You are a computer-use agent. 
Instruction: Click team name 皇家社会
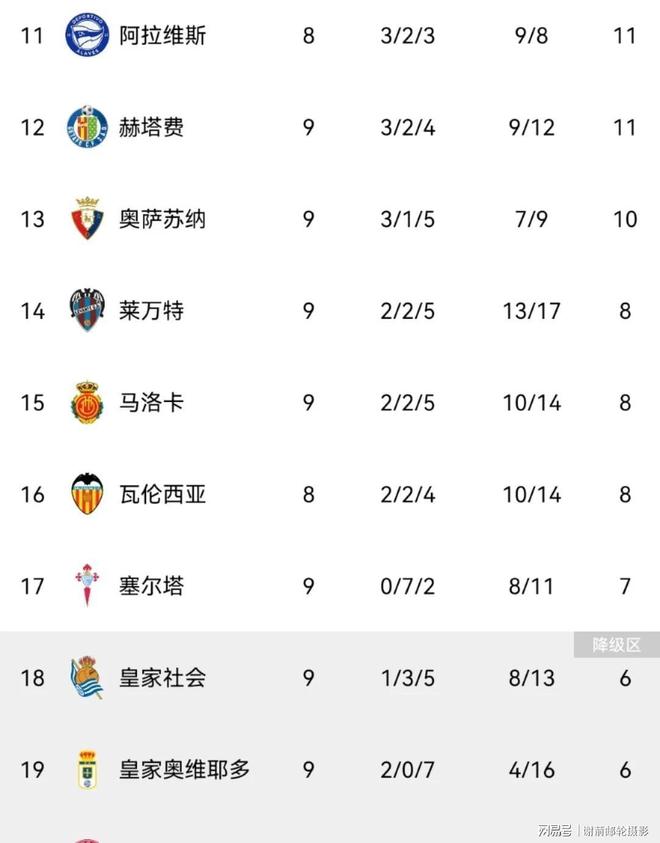[163, 678]
